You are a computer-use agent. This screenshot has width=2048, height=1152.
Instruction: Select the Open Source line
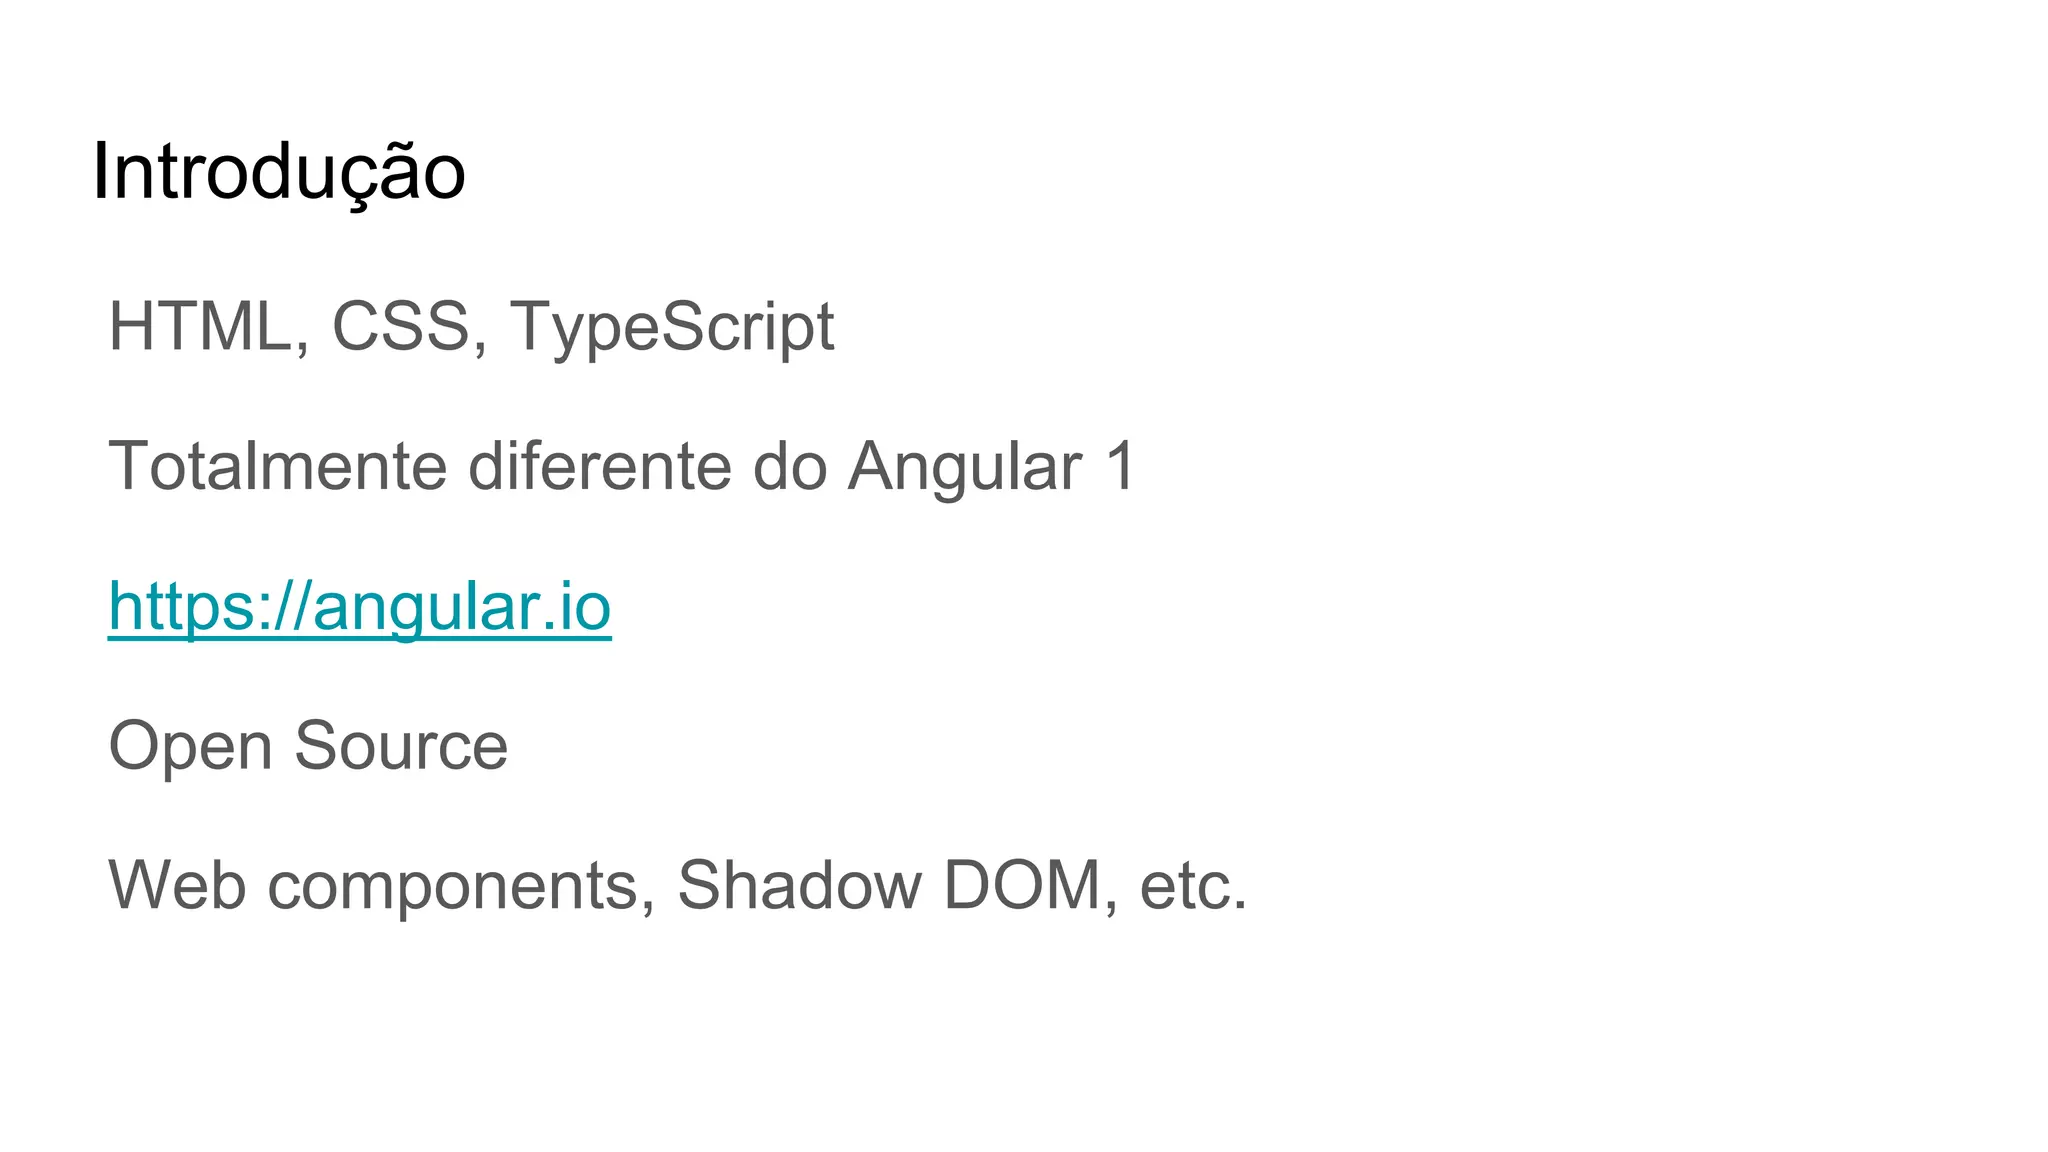308,748
